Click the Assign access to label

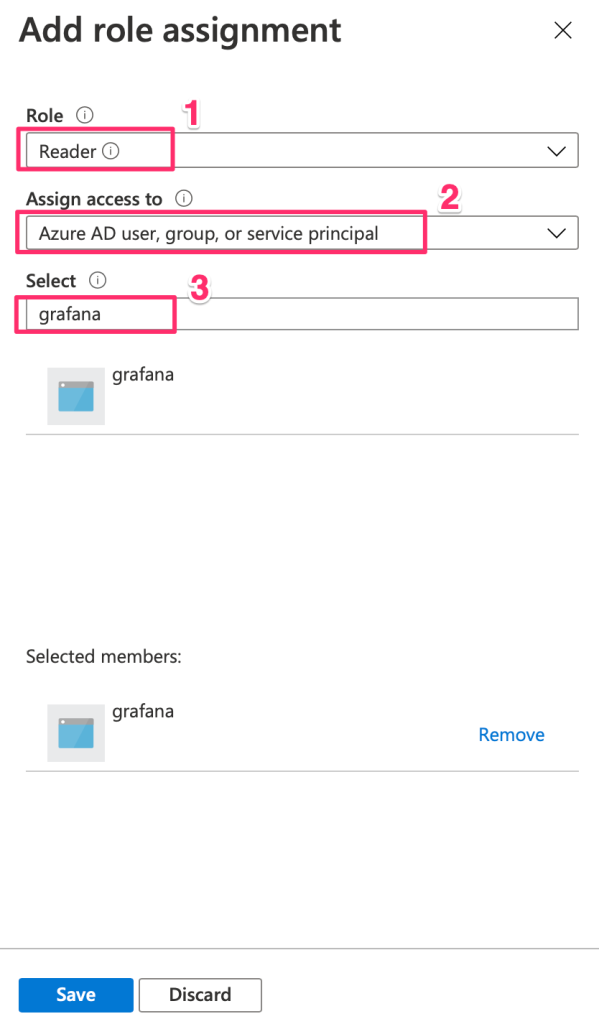[94, 199]
